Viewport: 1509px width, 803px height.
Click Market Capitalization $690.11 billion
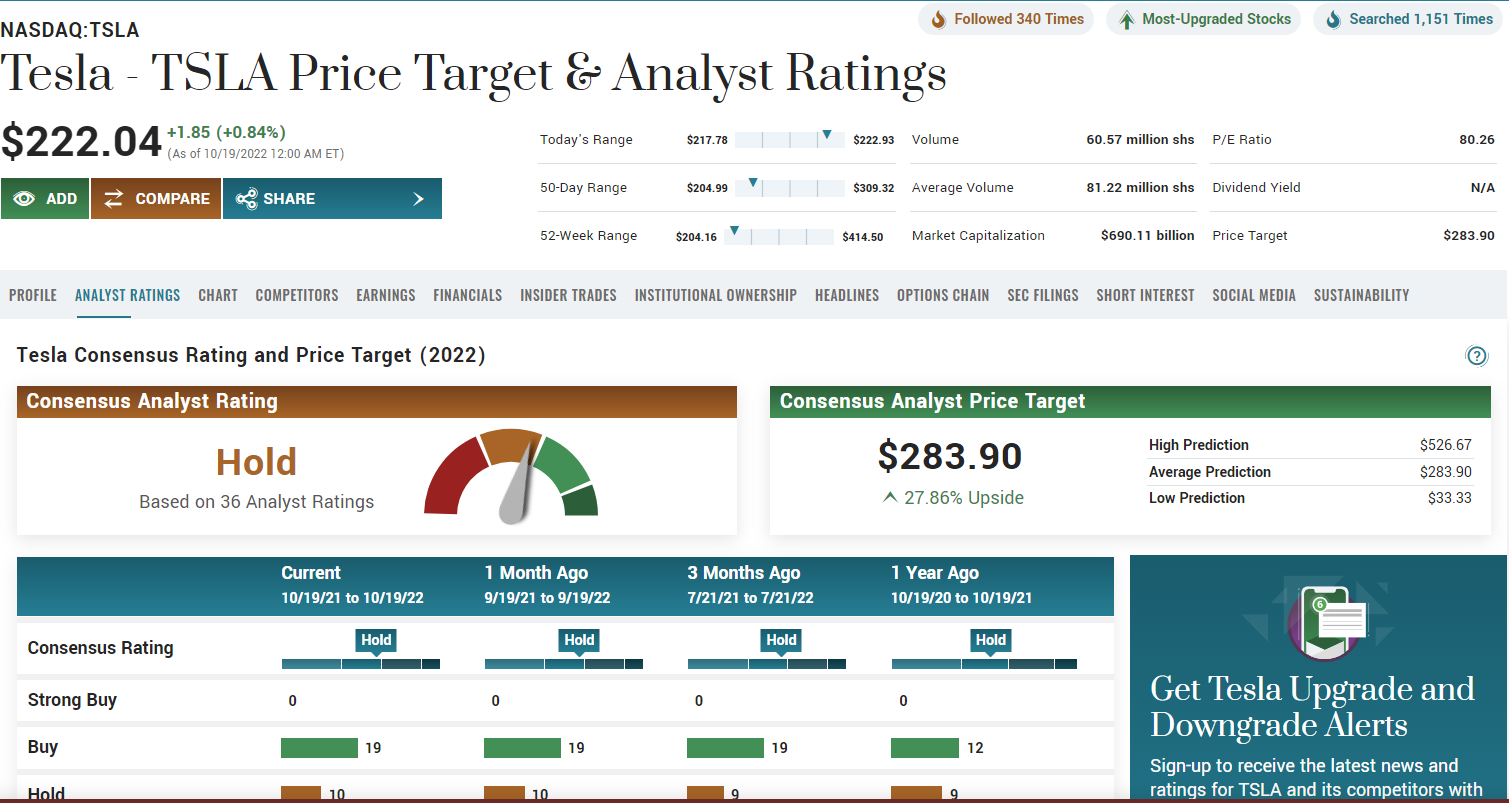tap(1148, 236)
